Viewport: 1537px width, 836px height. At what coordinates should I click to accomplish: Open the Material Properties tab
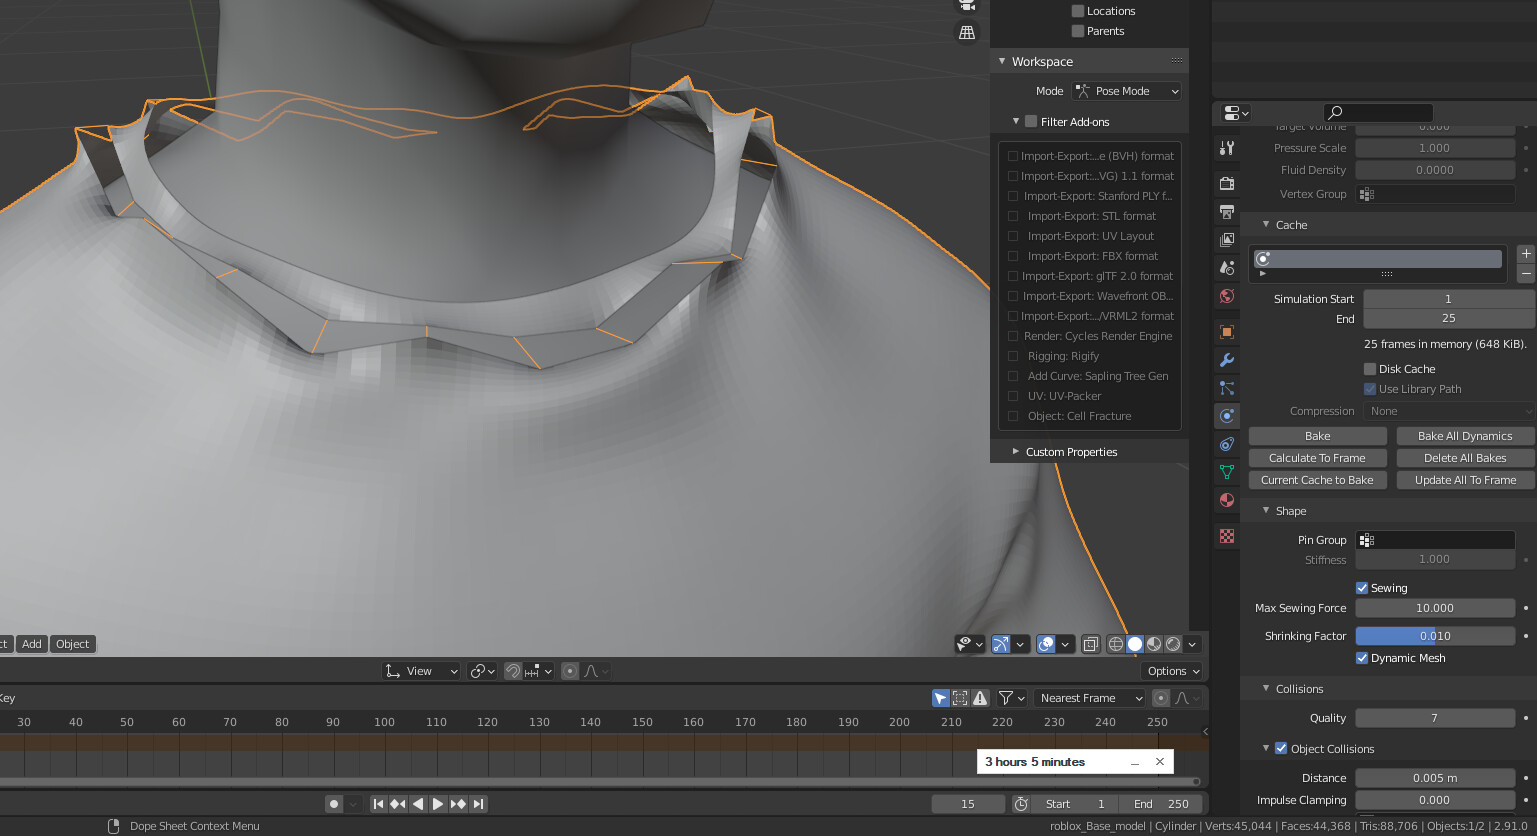pos(1227,499)
